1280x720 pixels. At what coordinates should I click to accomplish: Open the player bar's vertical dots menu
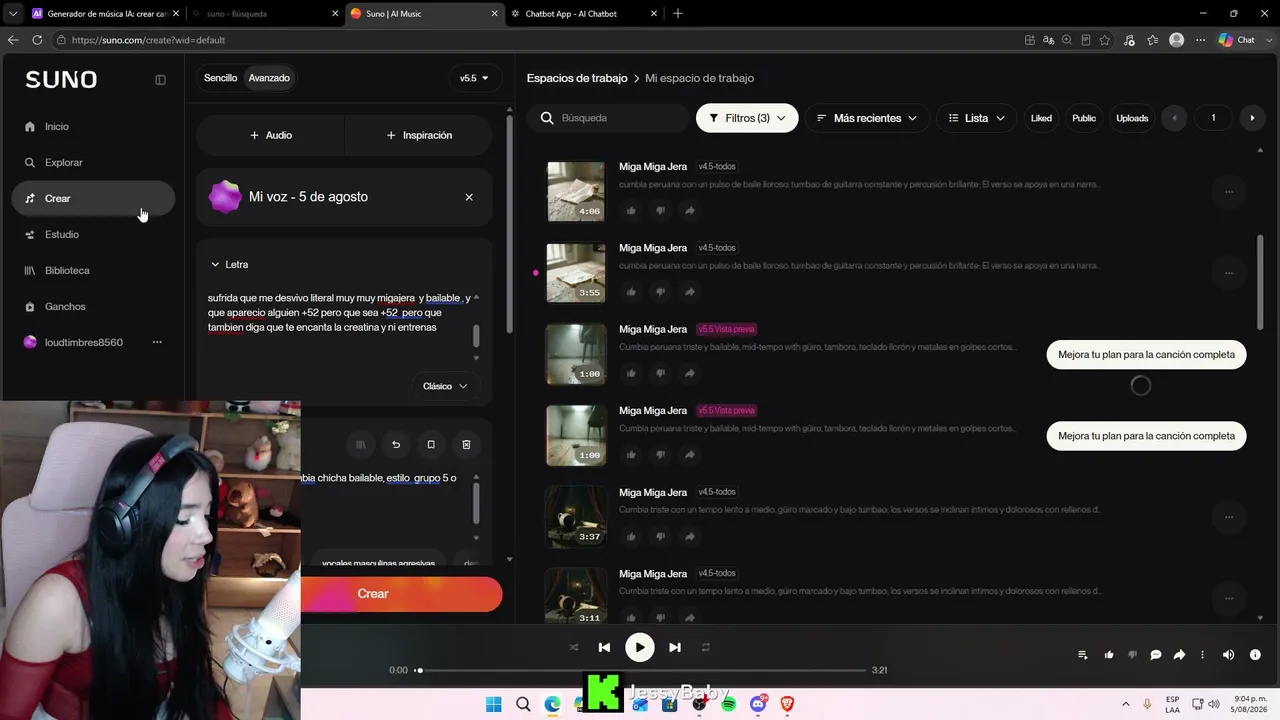coord(1202,655)
